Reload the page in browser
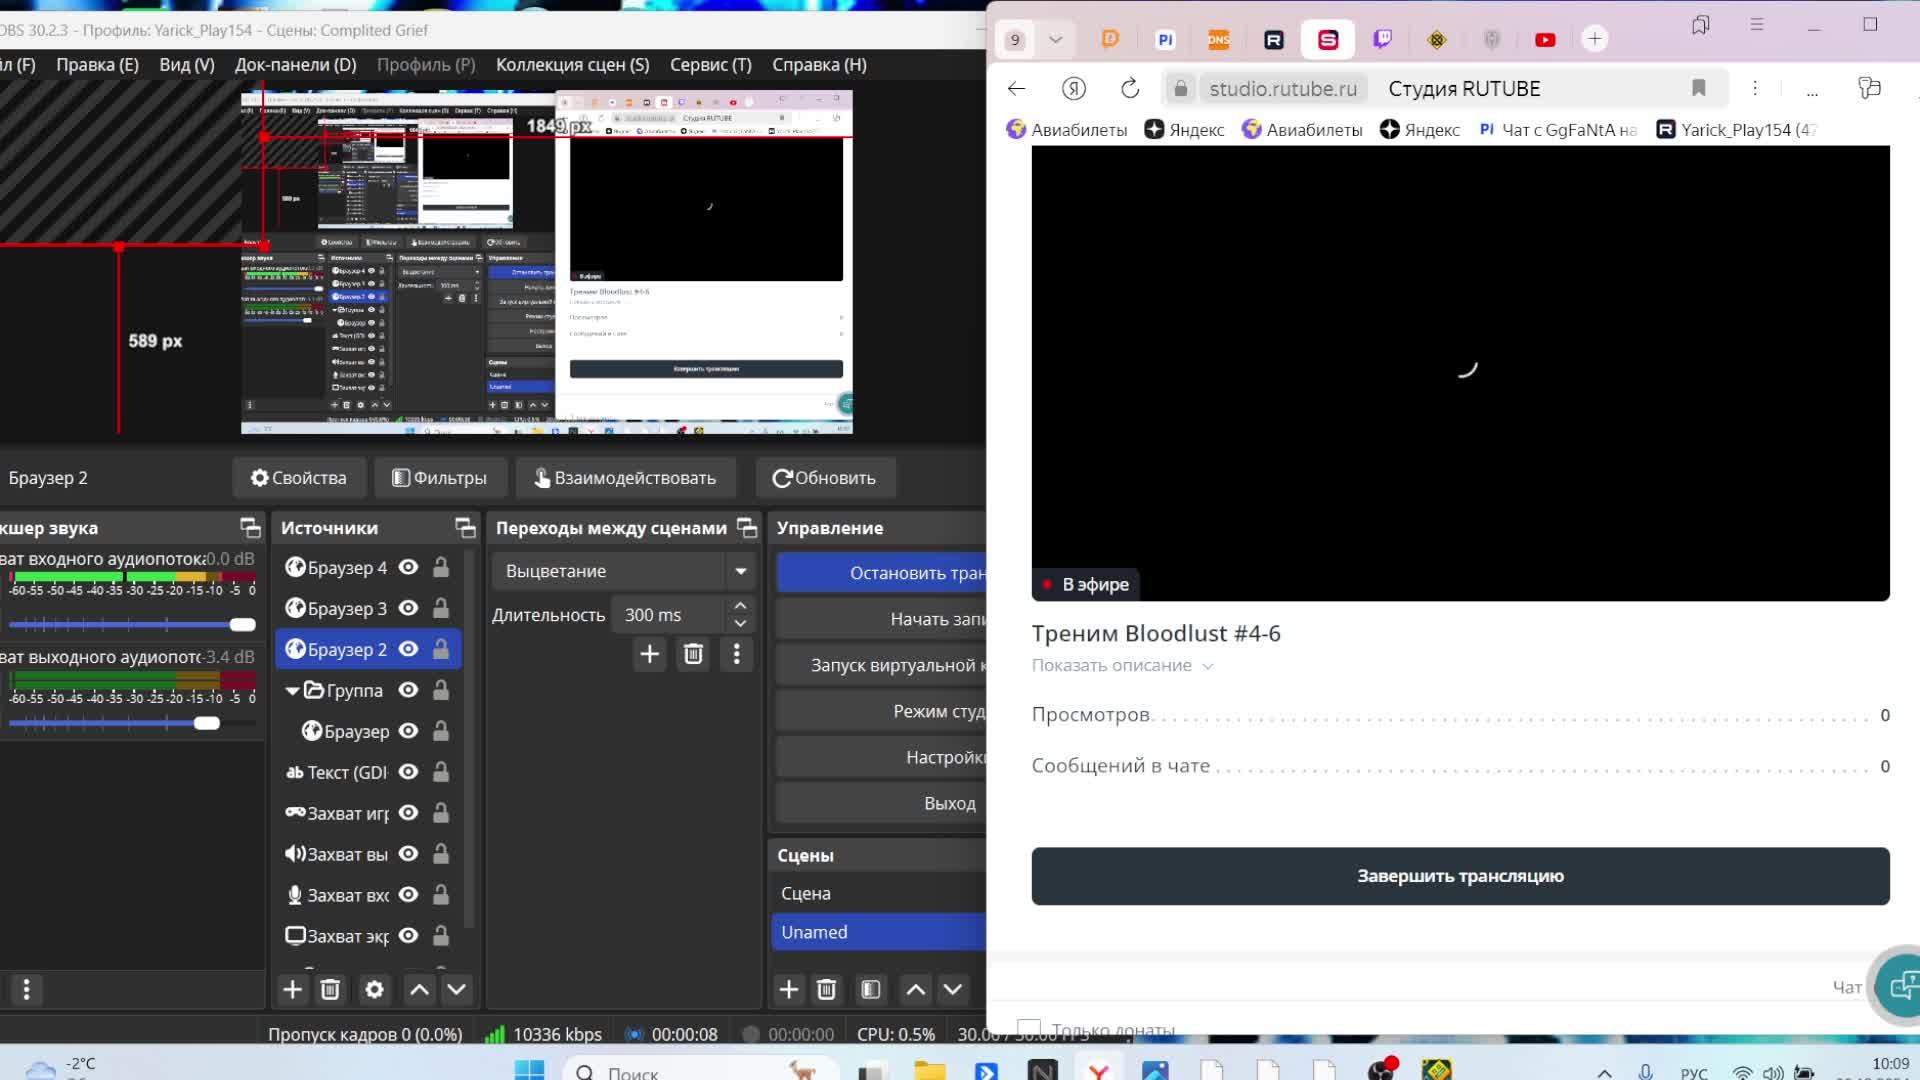This screenshot has height=1080, width=1920. click(1130, 88)
